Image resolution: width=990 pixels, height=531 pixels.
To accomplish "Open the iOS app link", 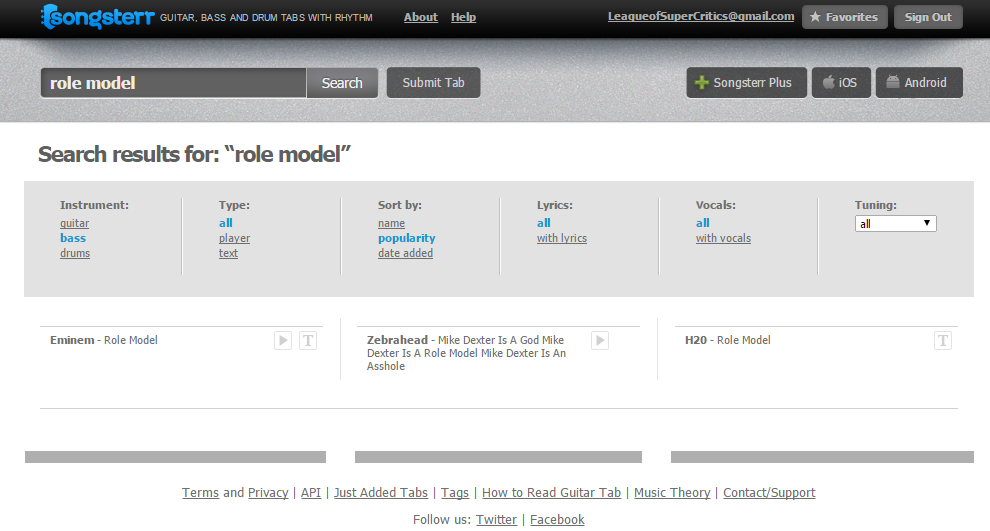I will [x=841, y=83].
